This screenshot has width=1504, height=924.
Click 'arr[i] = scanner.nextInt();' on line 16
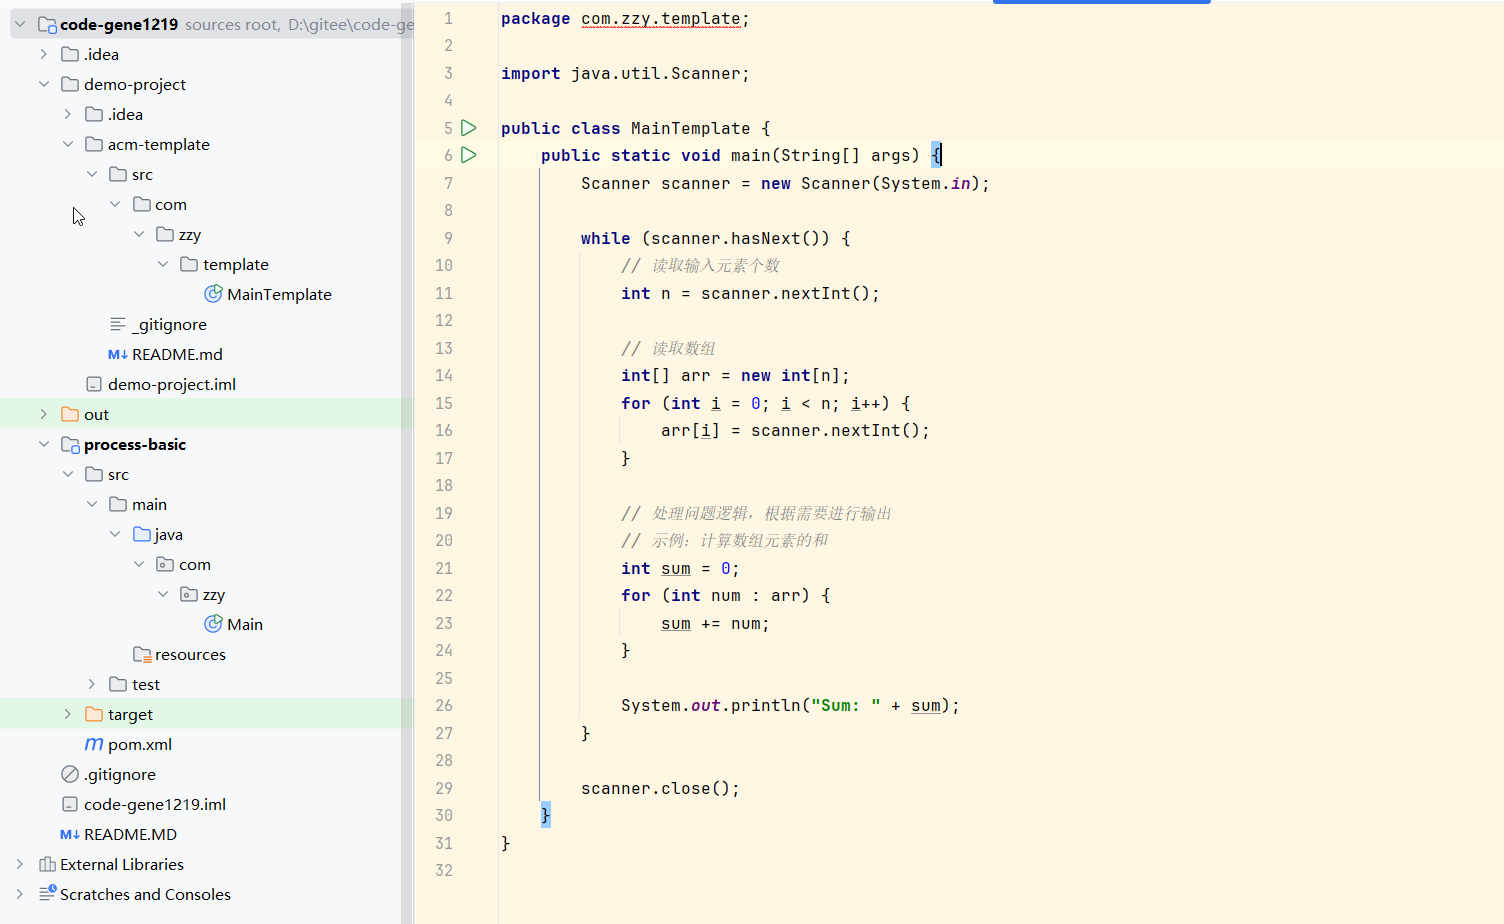click(x=795, y=430)
